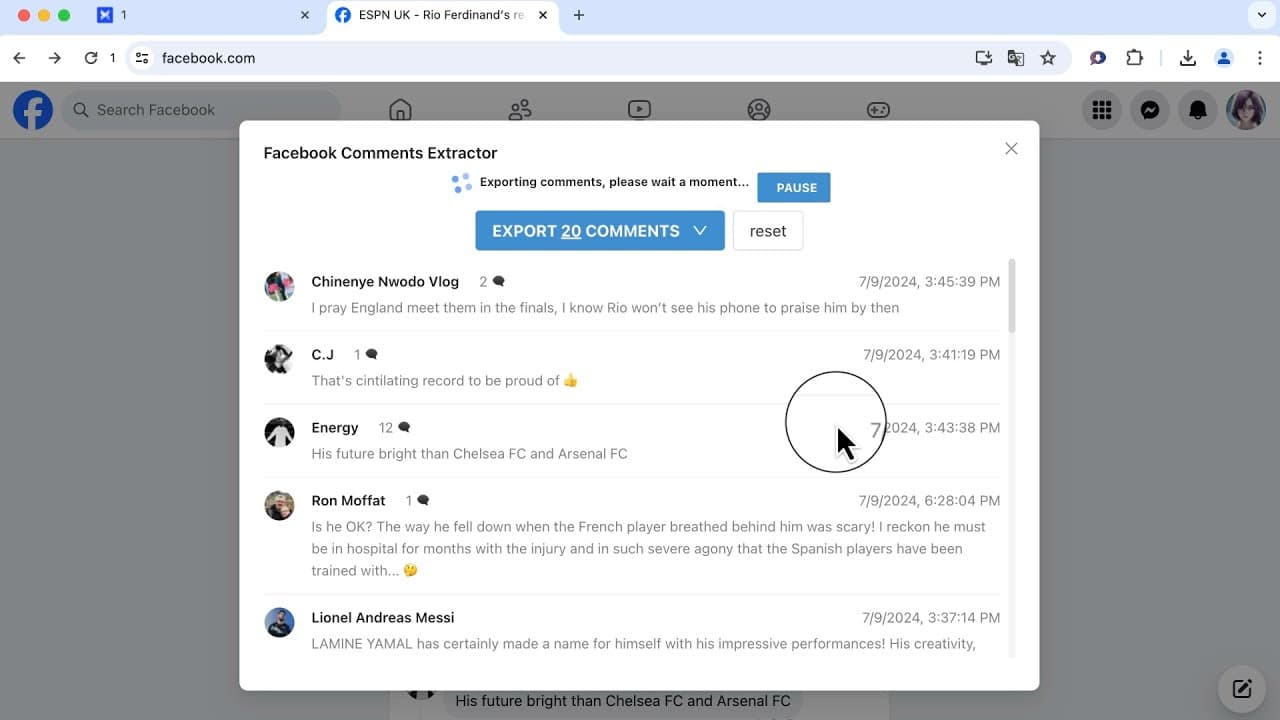This screenshot has width=1280, height=720.
Task: Click the reply icon beside C.J
Action: click(372, 355)
